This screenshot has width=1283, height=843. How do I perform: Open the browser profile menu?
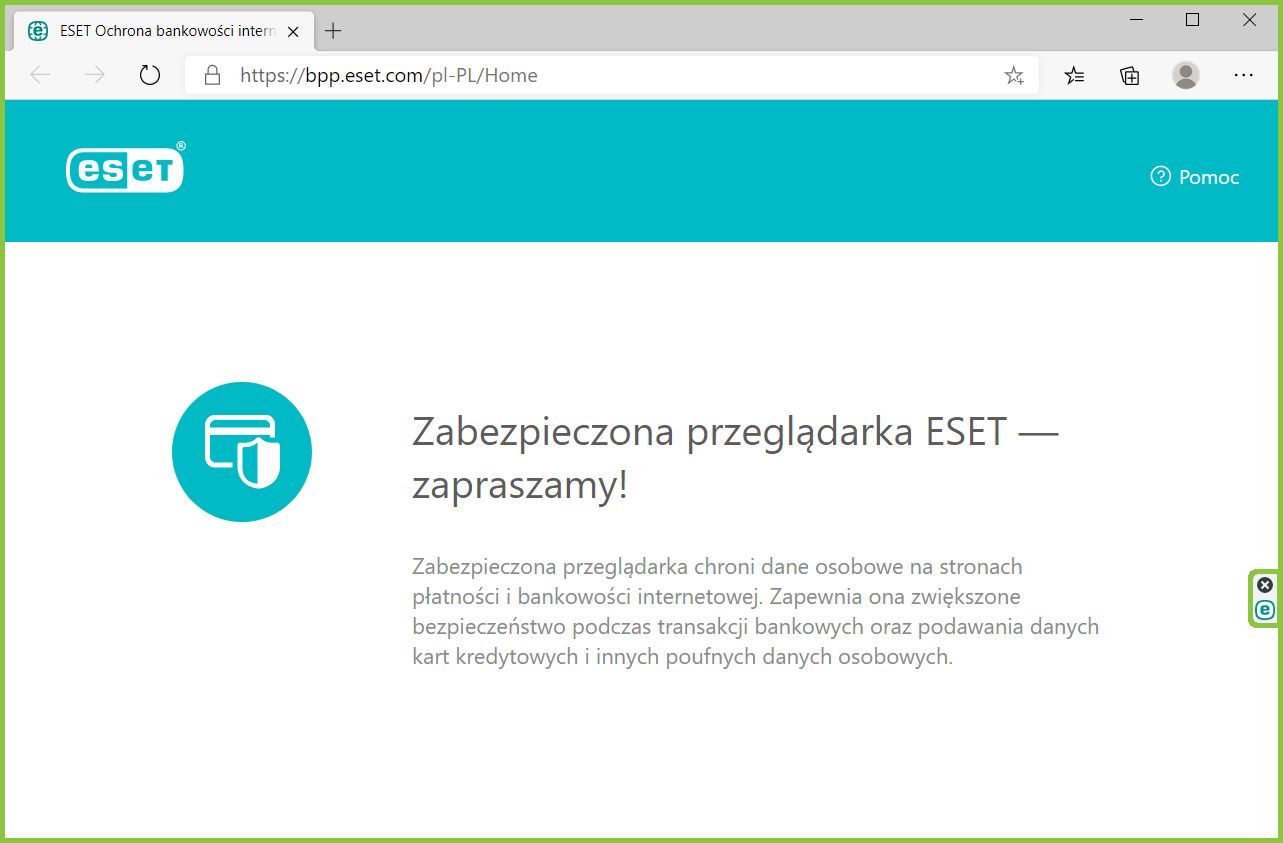click(1186, 75)
